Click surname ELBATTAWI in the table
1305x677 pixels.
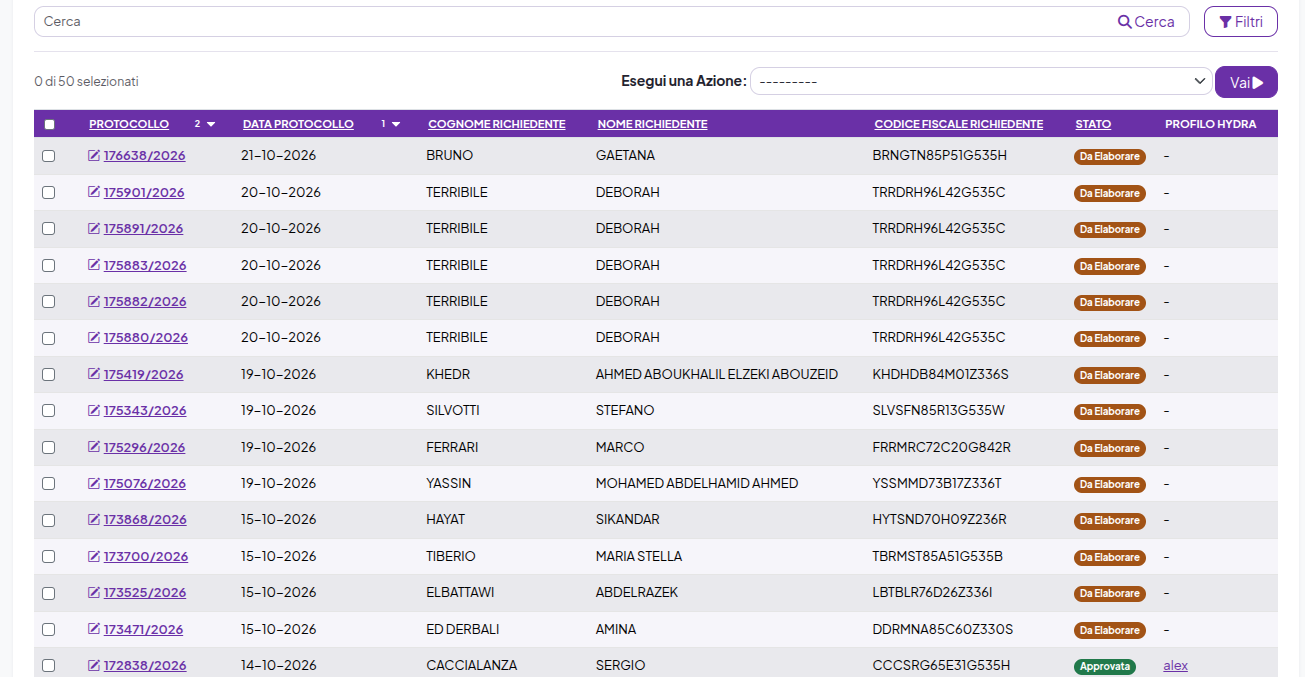[460, 592]
